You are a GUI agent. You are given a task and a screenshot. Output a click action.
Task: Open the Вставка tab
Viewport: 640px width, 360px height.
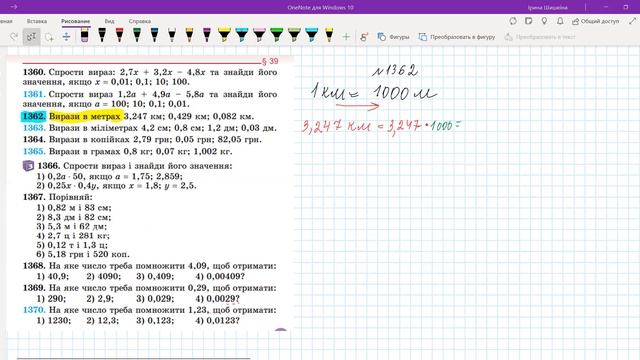coord(37,21)
